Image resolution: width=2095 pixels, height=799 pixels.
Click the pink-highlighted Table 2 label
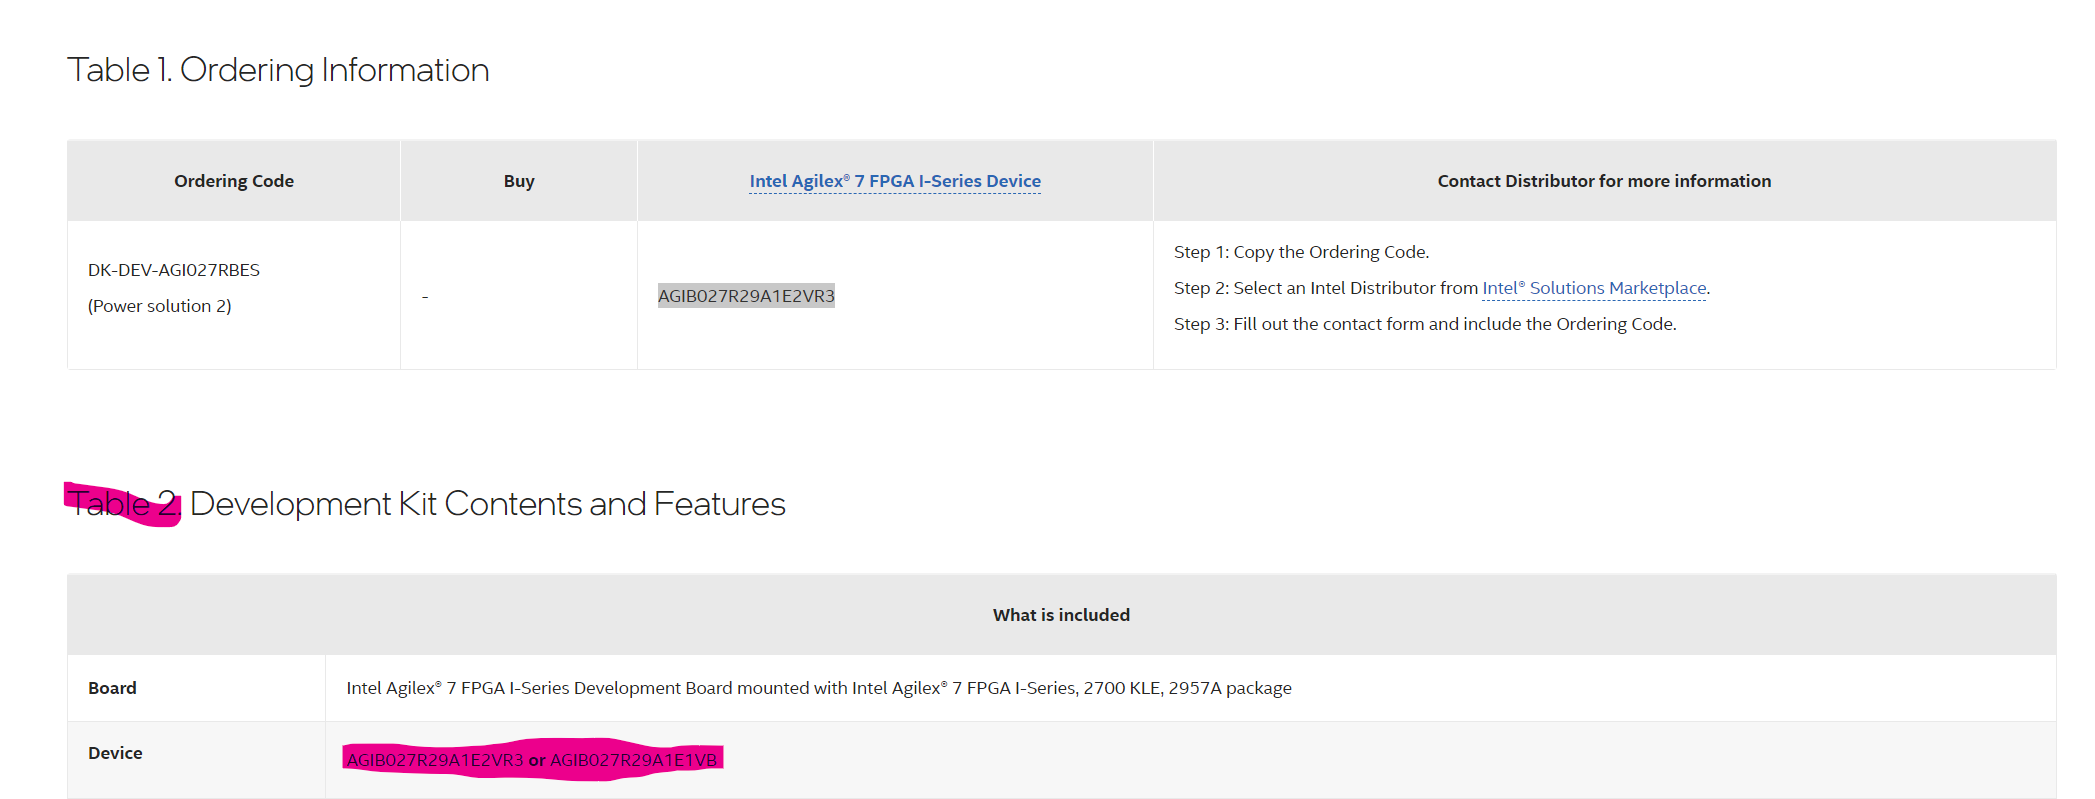123,504
